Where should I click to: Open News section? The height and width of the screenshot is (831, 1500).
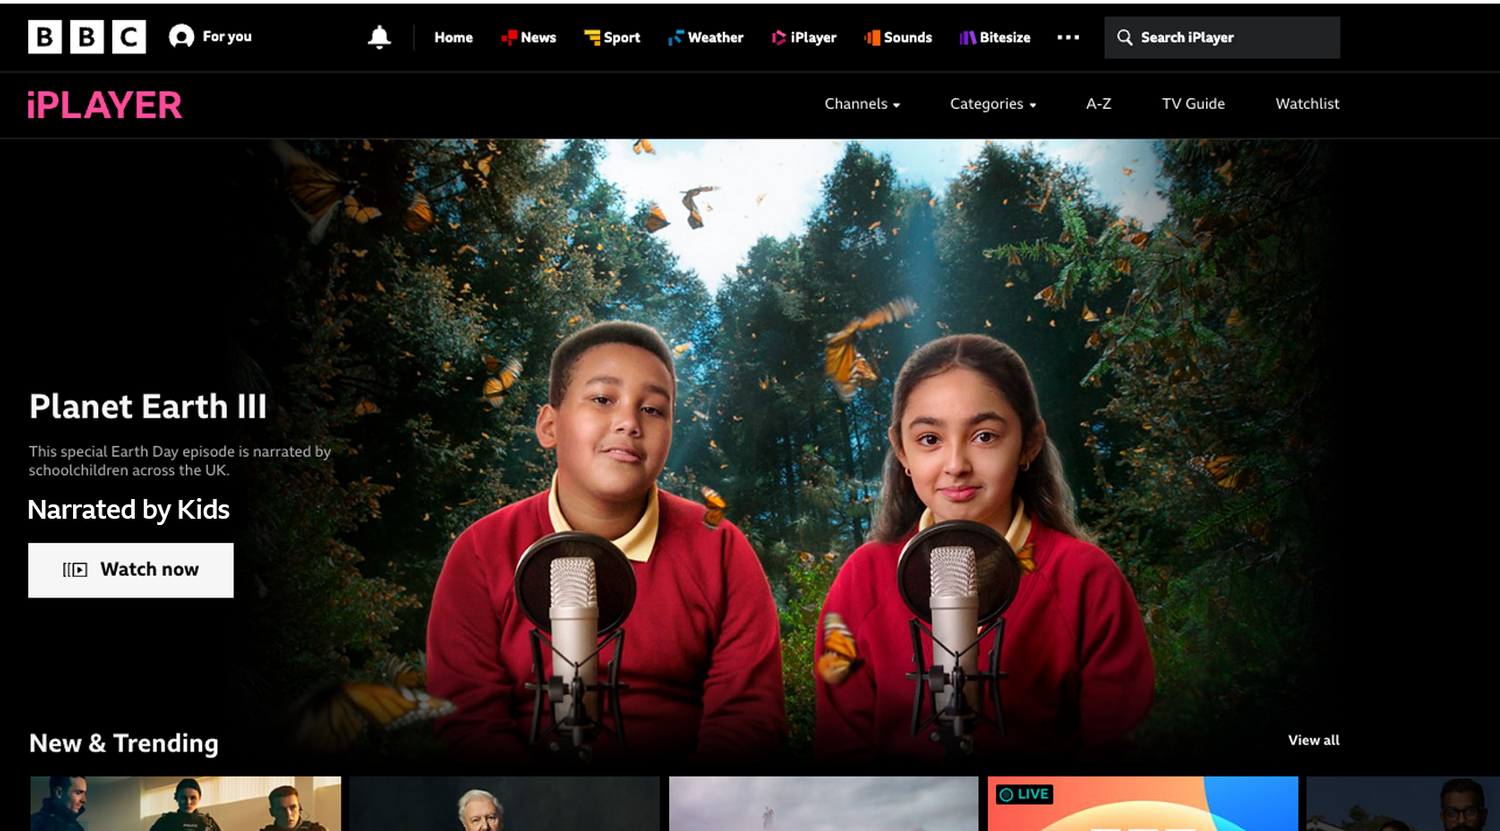click(x=538, y=37)
